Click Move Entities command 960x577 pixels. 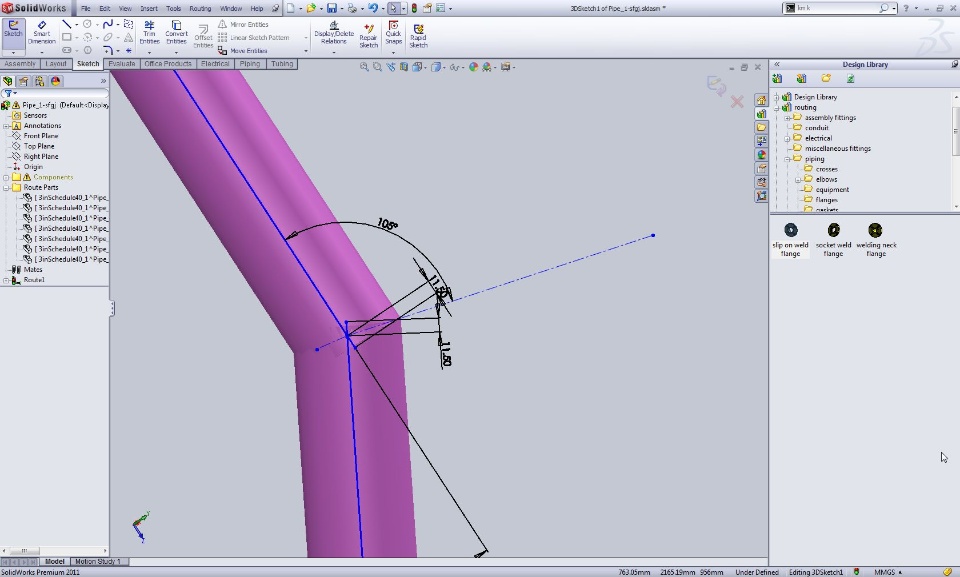coord(243,51)
